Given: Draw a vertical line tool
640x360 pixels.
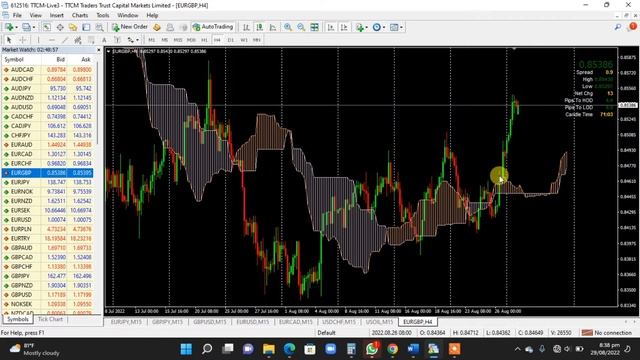Looking at the screenshot, I should pyautogui.click(x=38, y=40).
